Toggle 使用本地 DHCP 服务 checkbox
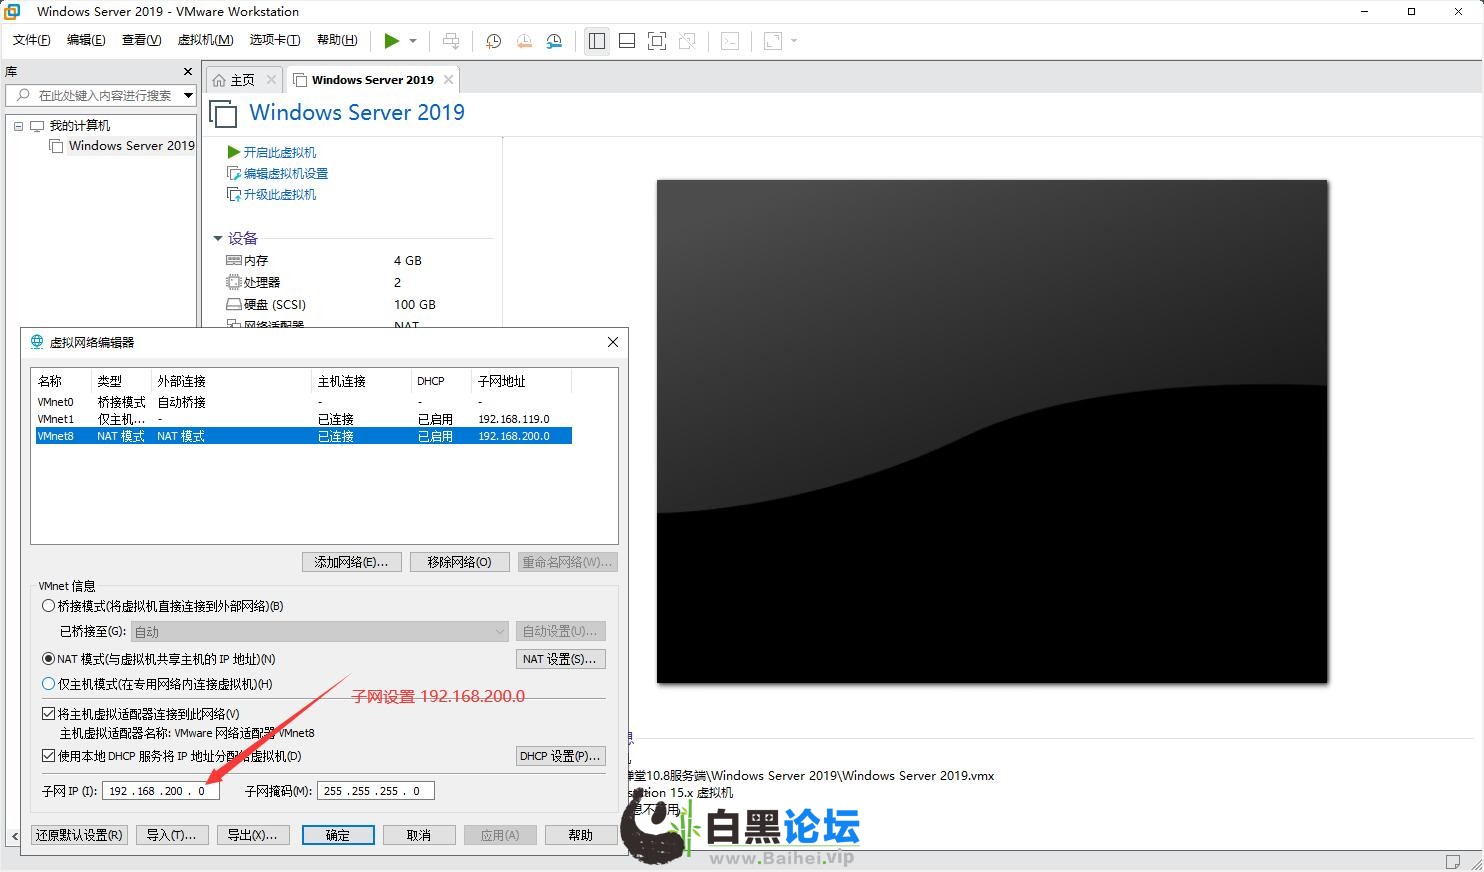1484x872 pixels. click(x=48, y=756)
